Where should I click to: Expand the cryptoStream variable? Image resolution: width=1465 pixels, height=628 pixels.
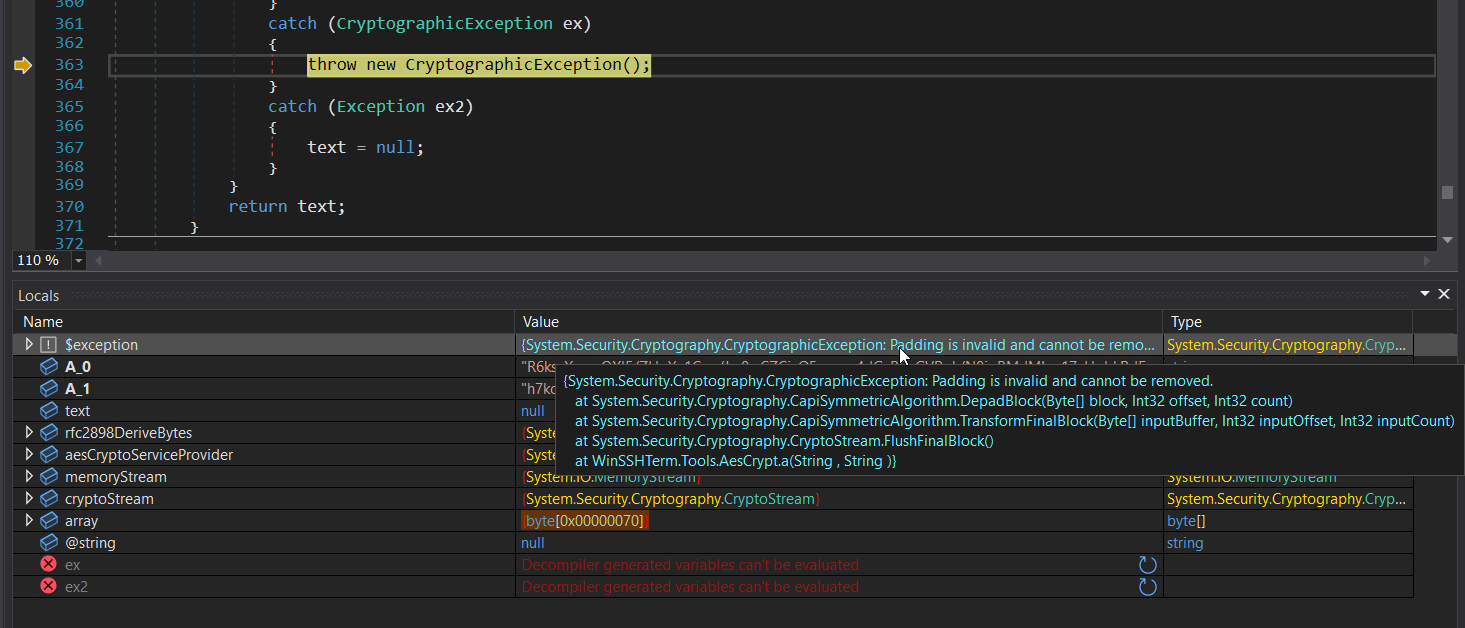pos(29,499)
